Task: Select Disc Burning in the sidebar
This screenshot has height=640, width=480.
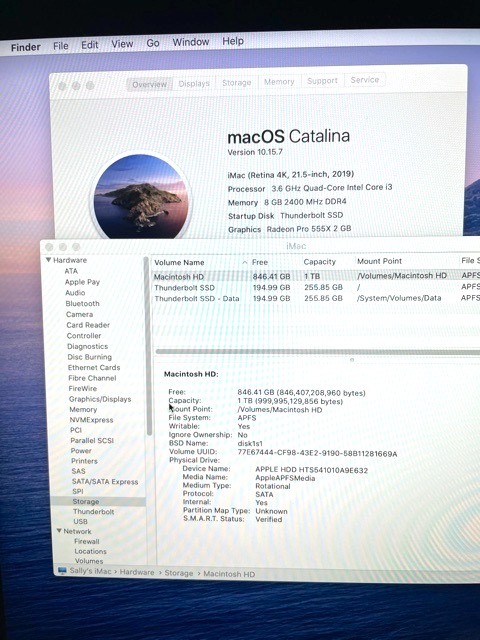Action: point(89,357)
